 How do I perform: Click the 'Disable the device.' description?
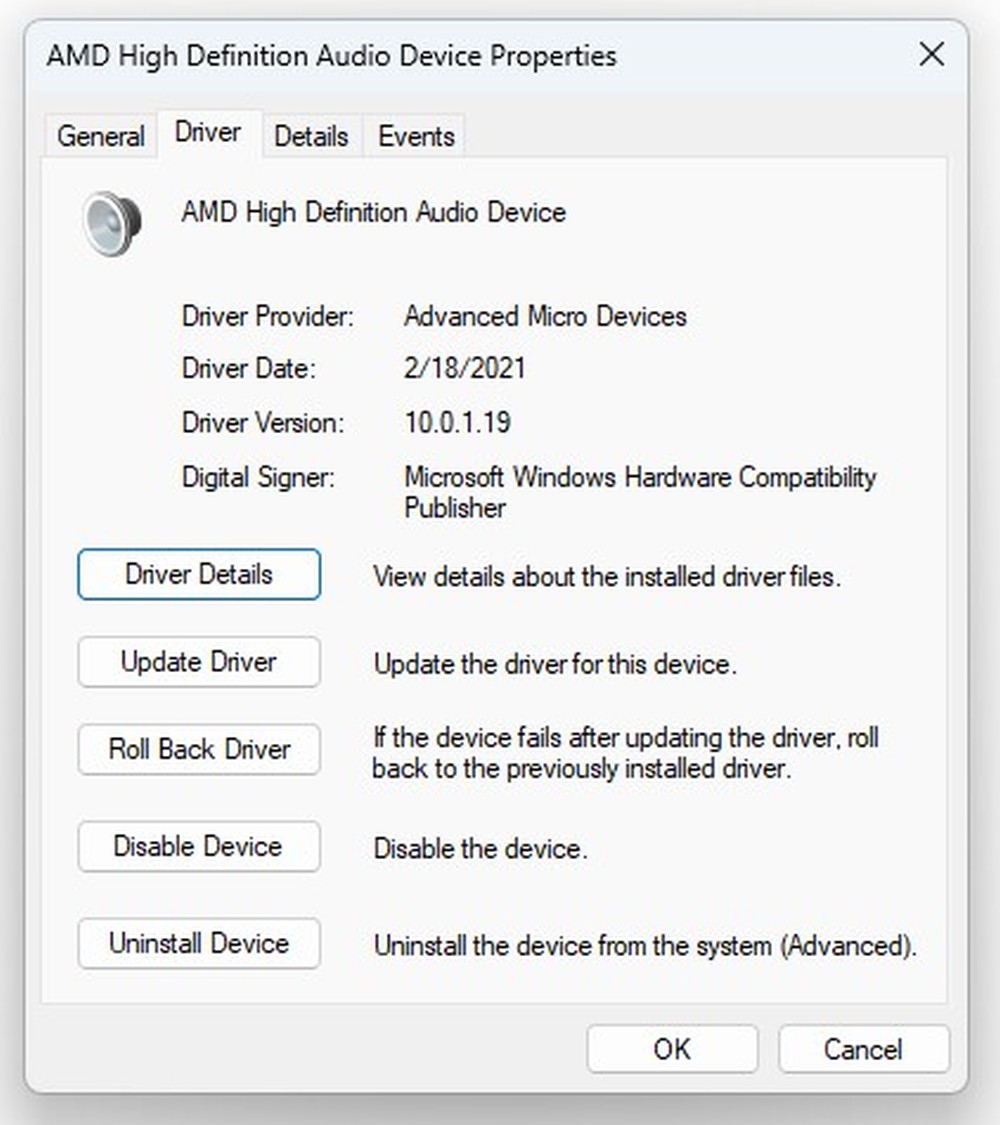coord(481,849)
